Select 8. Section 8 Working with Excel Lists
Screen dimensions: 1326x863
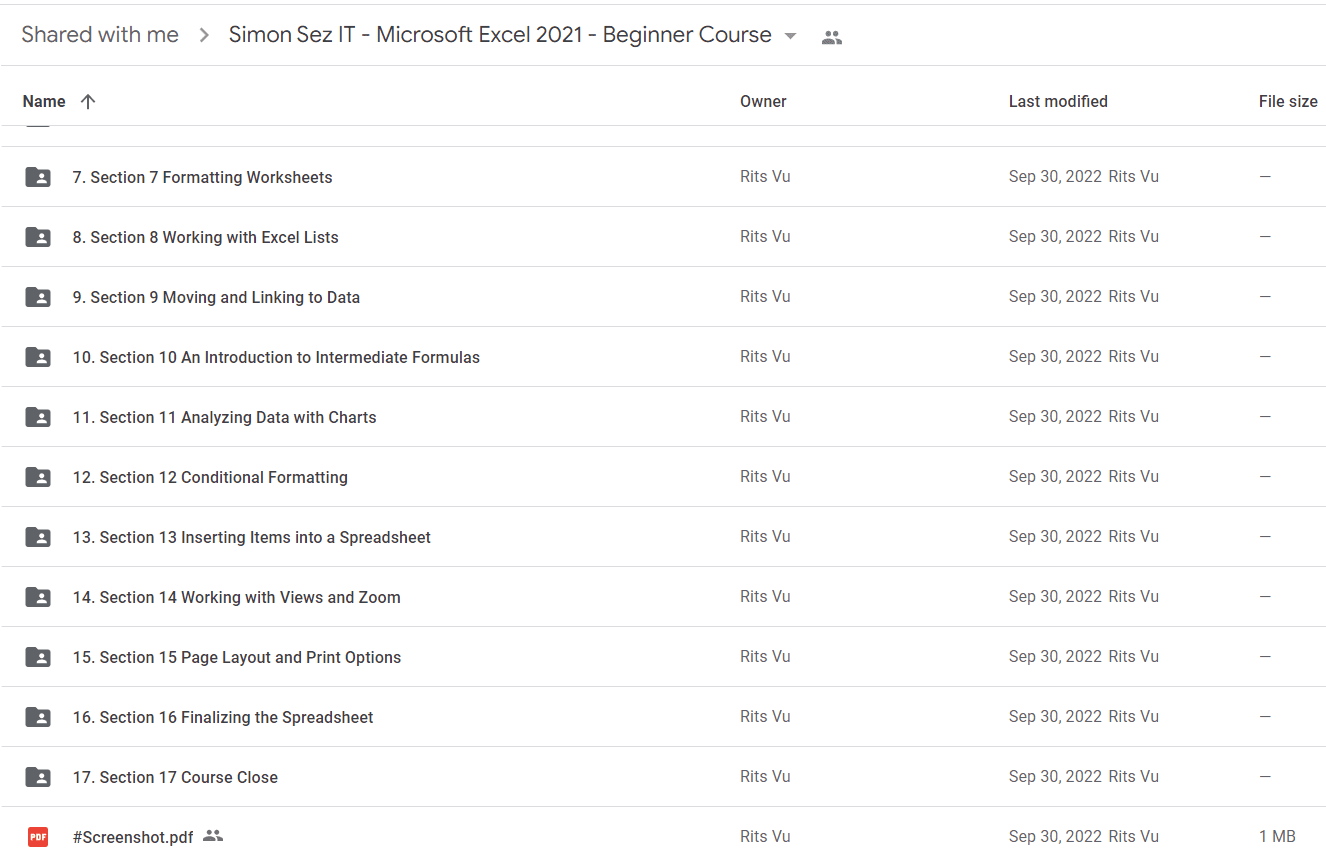205,237
